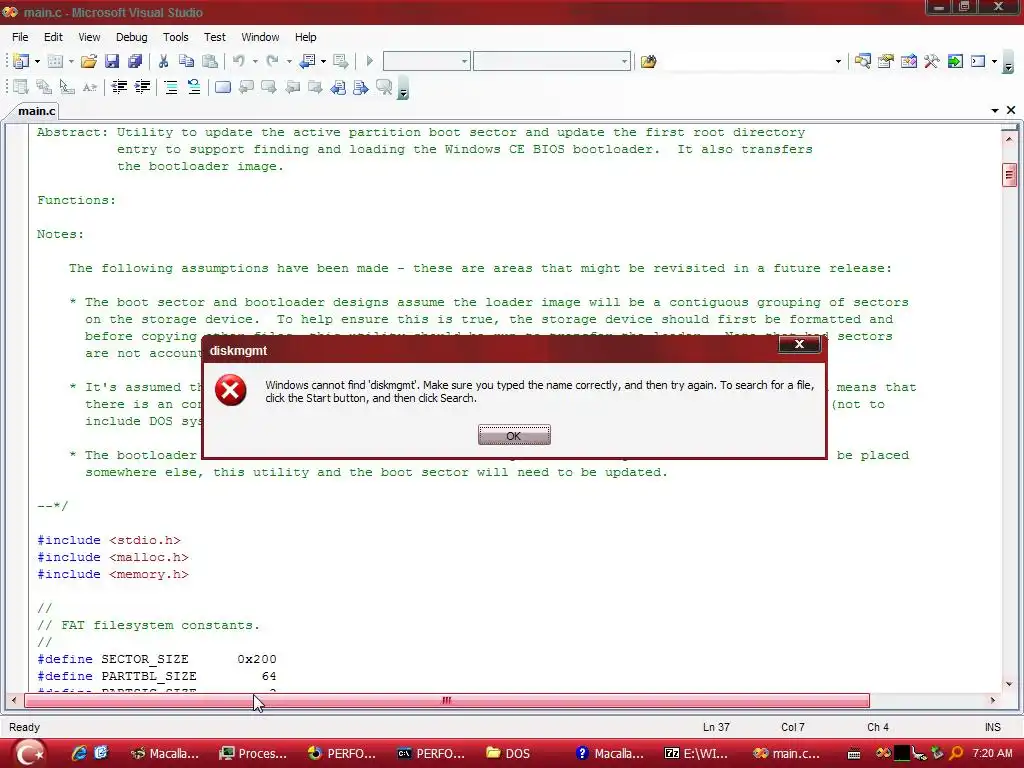Open the dropdown arrow beside New Project

pos(37,61)
